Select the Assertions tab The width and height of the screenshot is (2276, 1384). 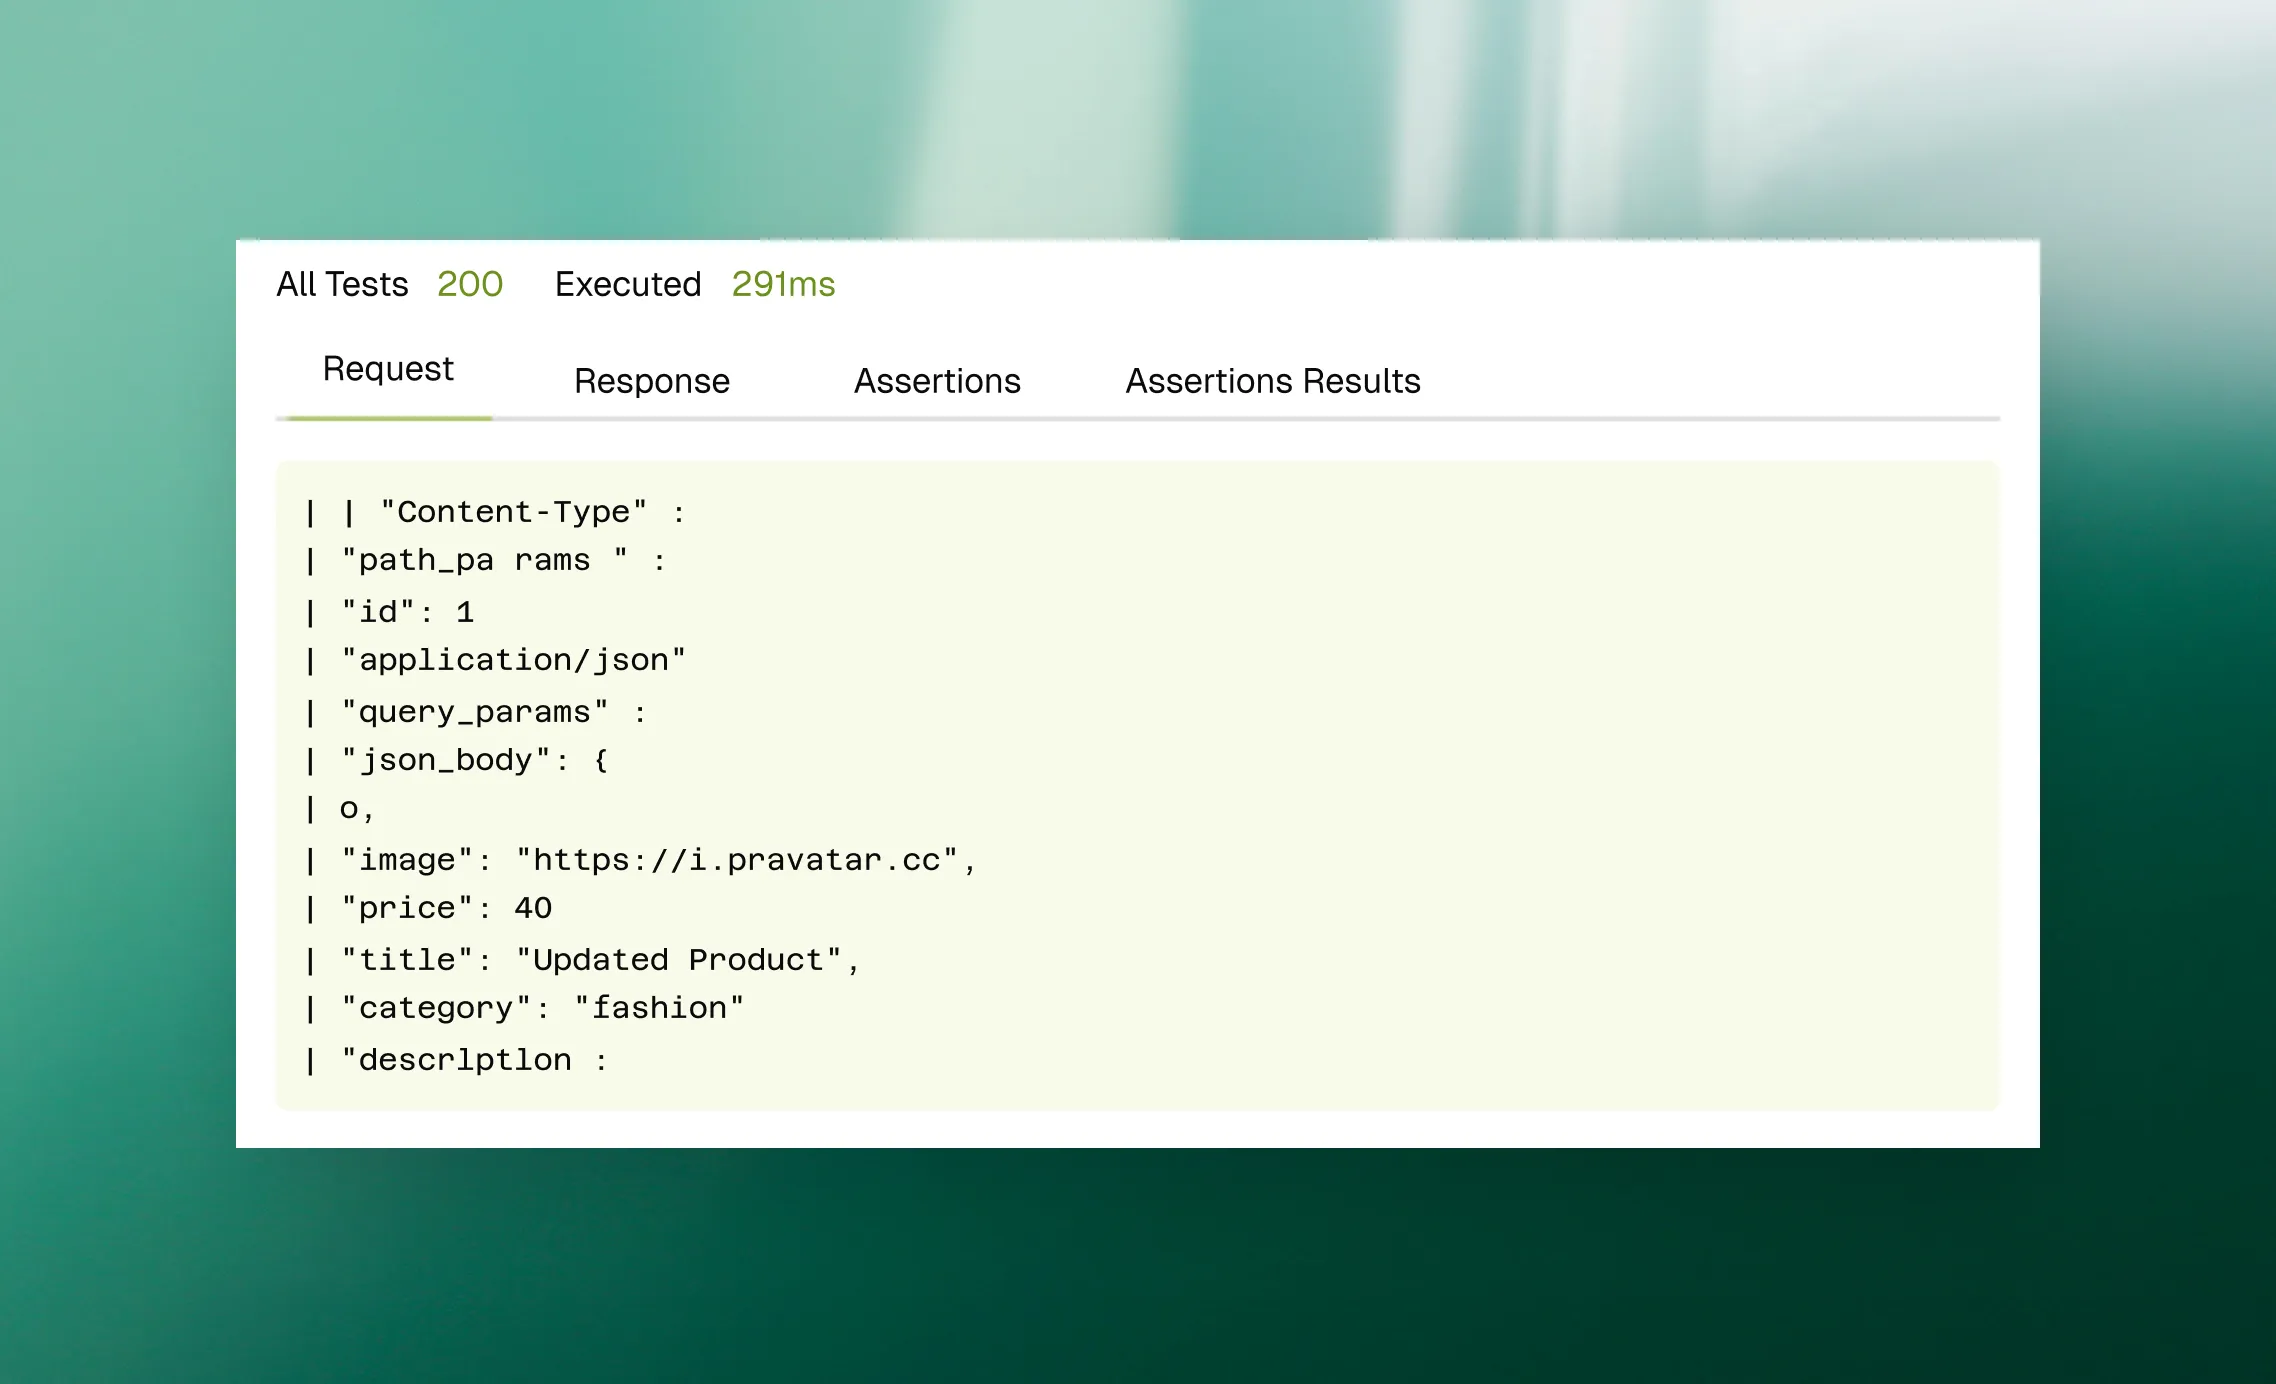pyautogui.click(x=937, y=381)
